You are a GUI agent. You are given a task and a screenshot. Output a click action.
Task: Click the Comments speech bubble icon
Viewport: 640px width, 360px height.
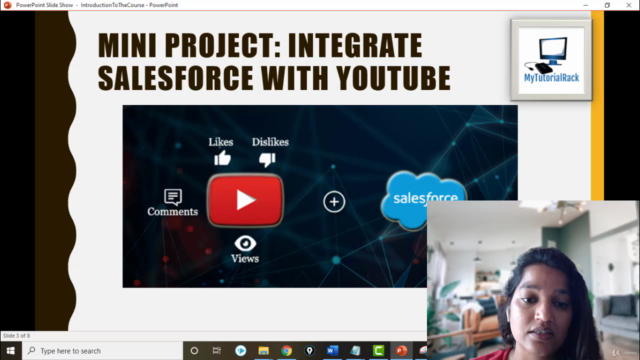[x=173, y=197]
